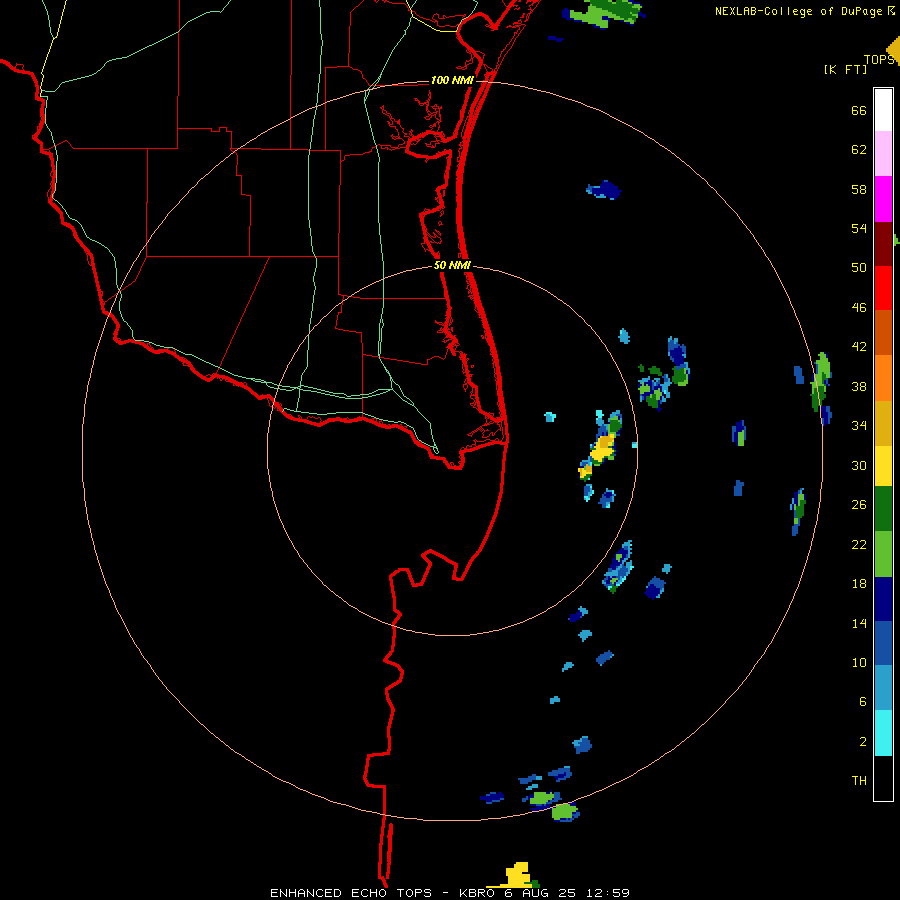The width and height of the screenshot is (900, 900).
Task: Click the "2" legend value
Action: click(863, 742)
